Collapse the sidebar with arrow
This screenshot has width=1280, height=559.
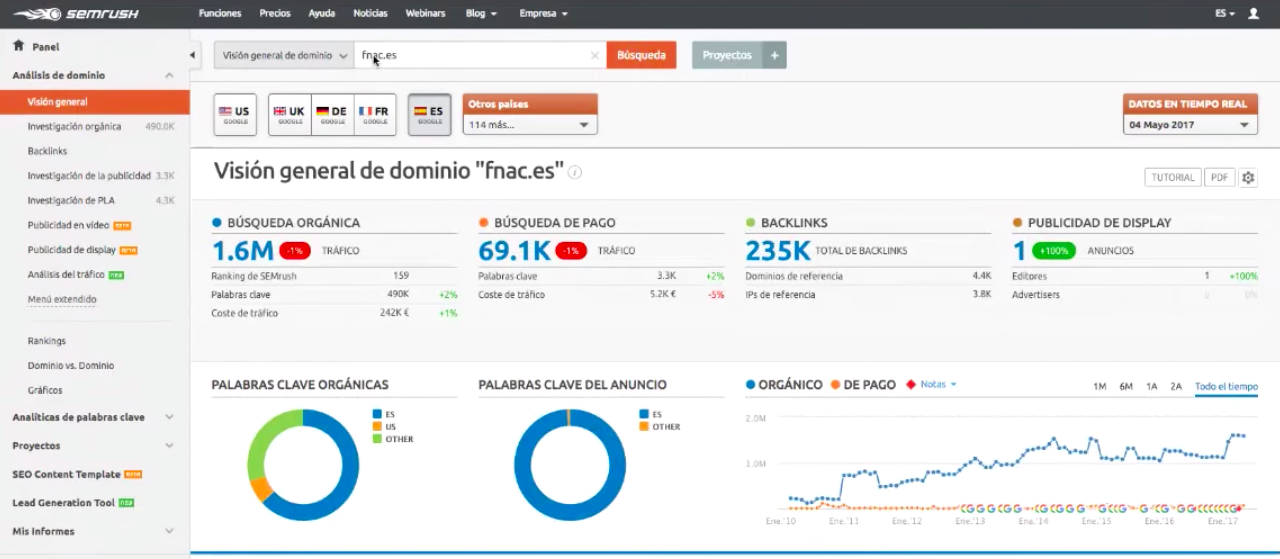tap(193, 55)
